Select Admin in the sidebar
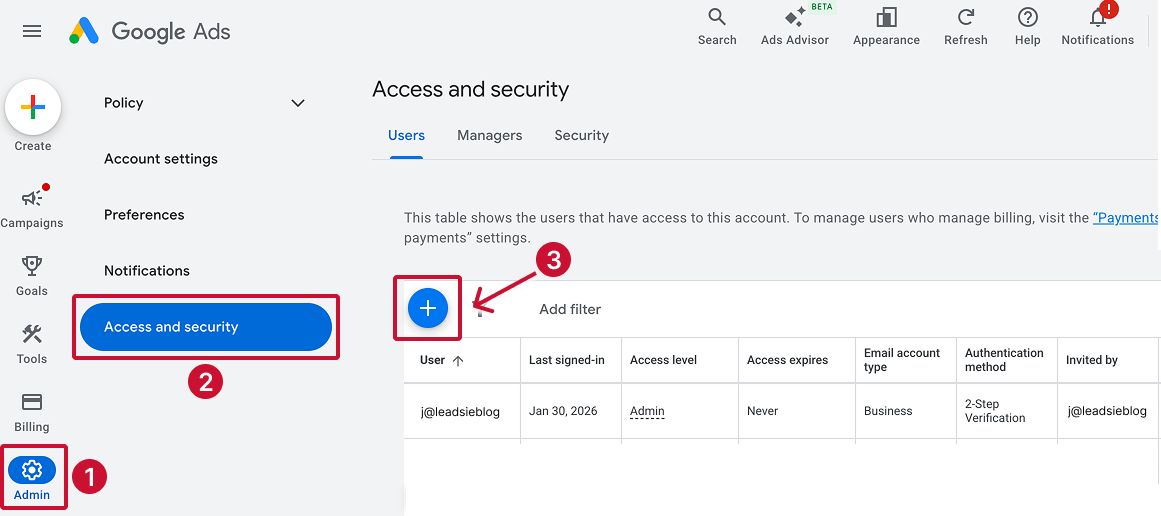 pyautogui.click(x=32, y=478)
